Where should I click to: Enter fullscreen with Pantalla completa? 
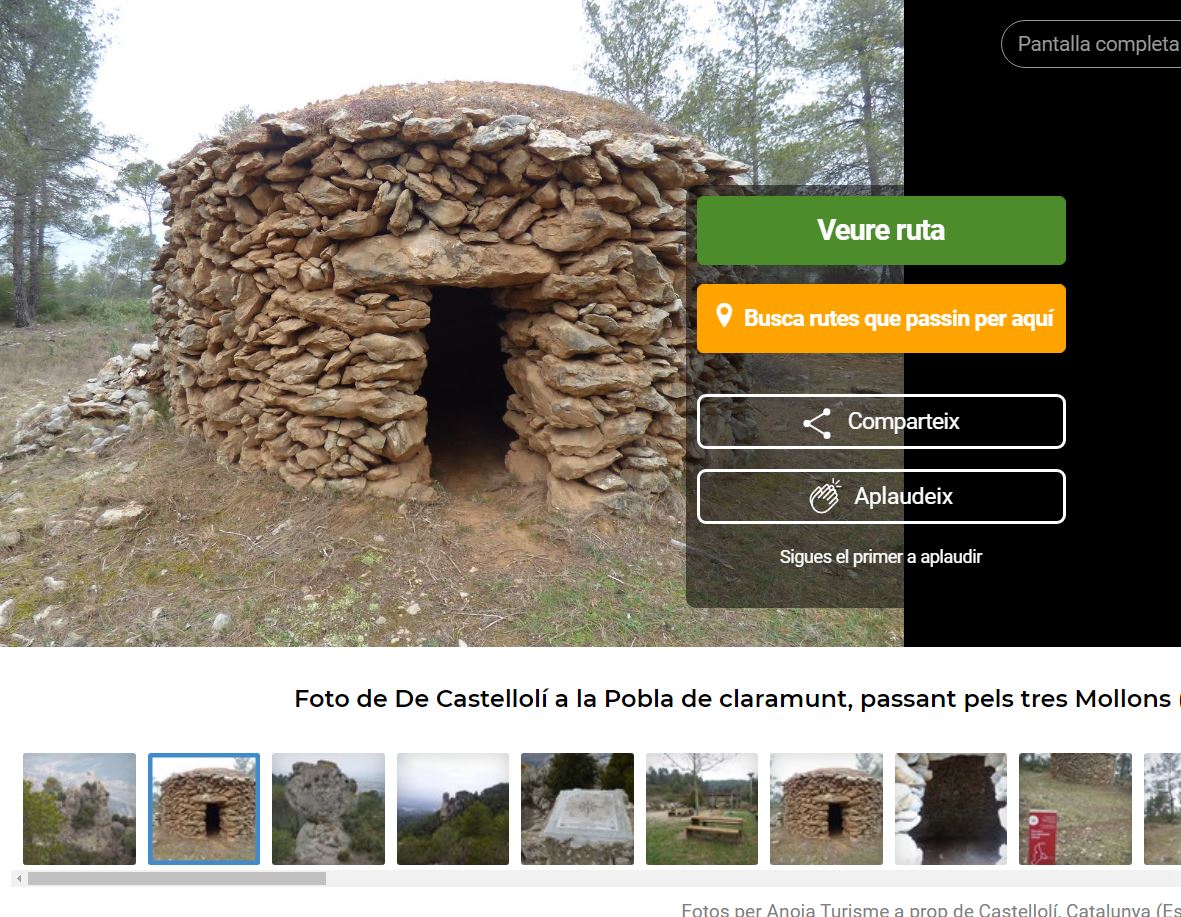pyautogui.click(x=1091, y=44)
